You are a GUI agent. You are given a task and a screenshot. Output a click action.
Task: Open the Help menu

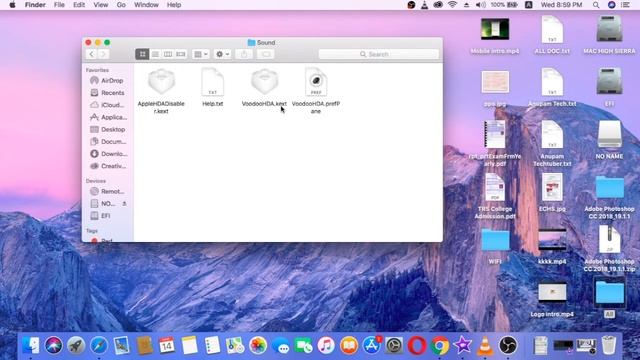point(174,5)
